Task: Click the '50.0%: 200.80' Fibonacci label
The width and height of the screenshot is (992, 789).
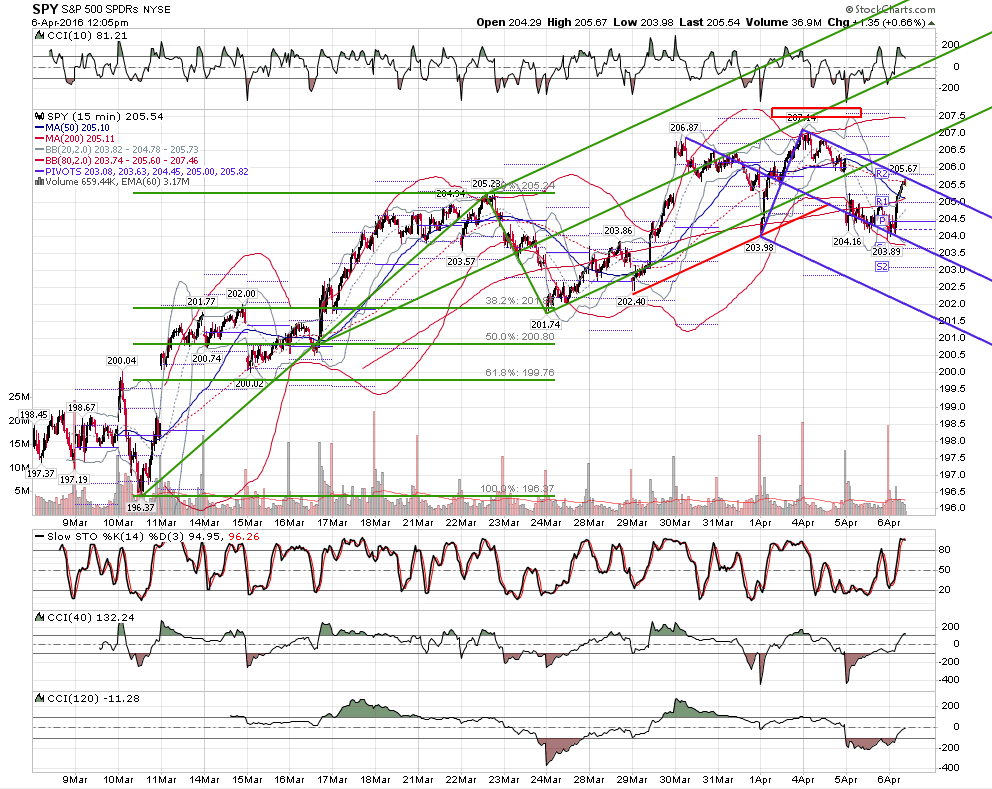Action: coord(519,337)
